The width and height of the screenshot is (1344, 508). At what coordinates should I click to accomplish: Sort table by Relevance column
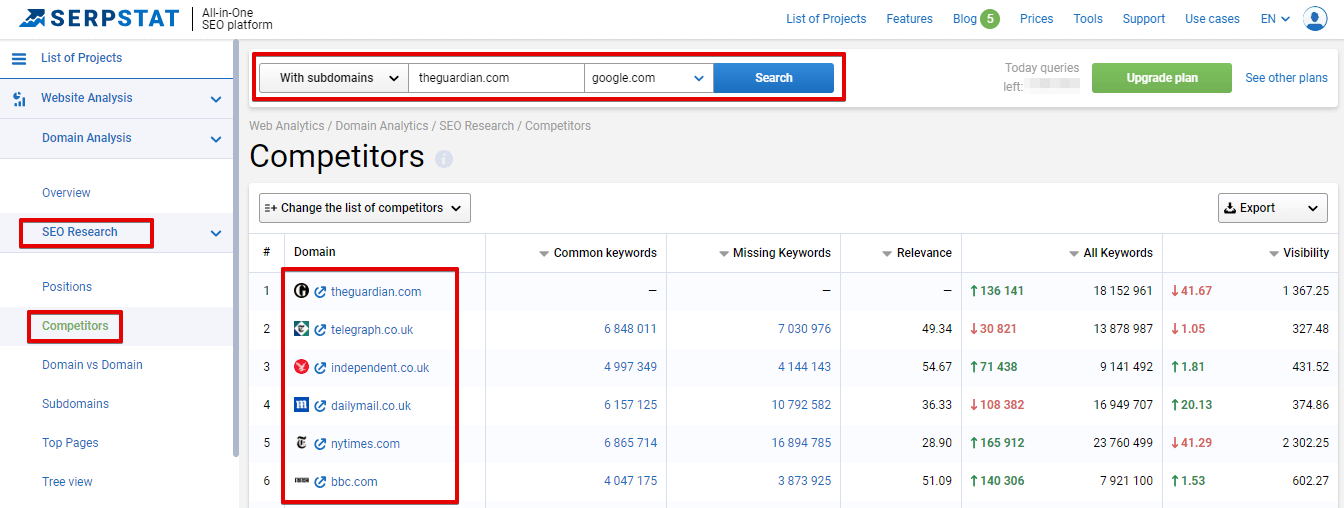(x=917, y=253)
